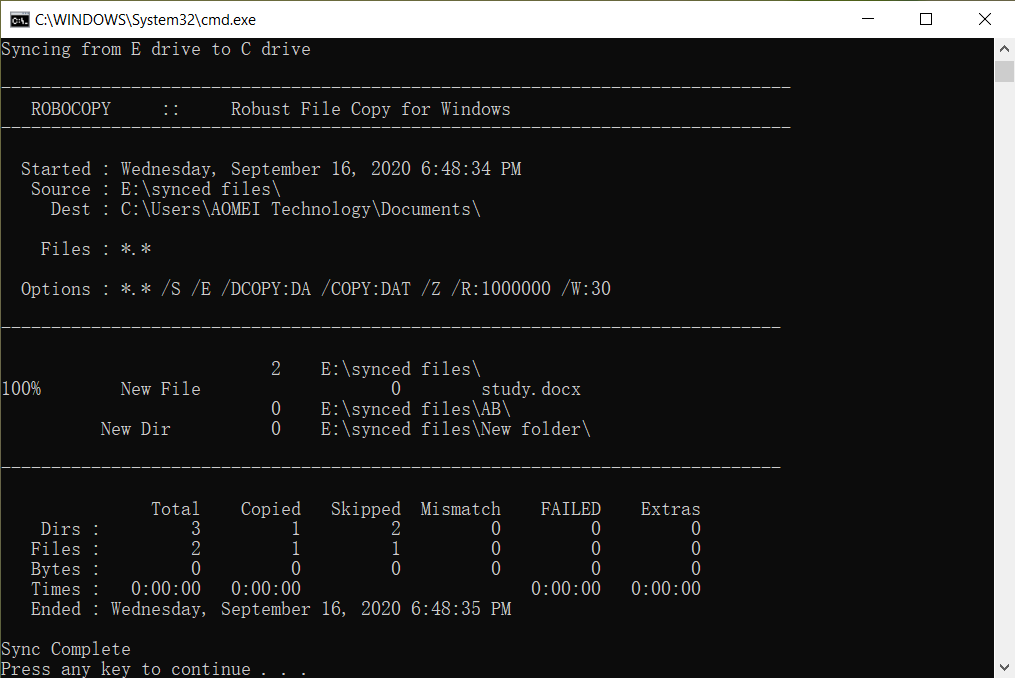Click the C:\WINDOWS\System32\cmd.exe title text

click(145, 19)
